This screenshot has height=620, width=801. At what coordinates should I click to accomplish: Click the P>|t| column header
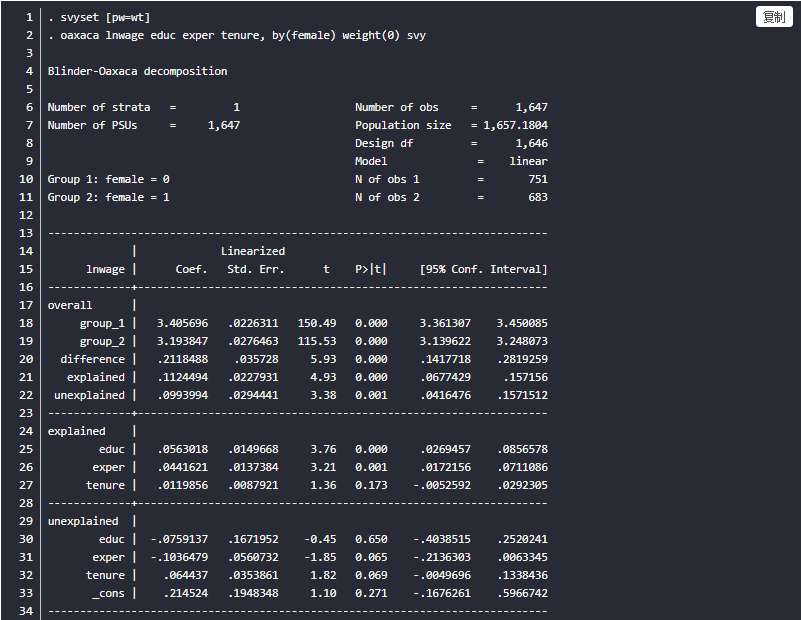click(x=371, y=269)
